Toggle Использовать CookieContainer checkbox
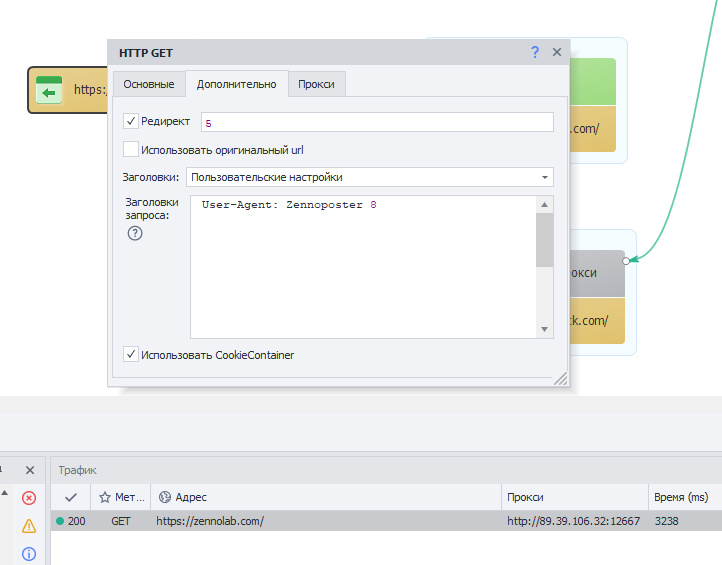The image size is (722, 565). (x=131, y=354)
